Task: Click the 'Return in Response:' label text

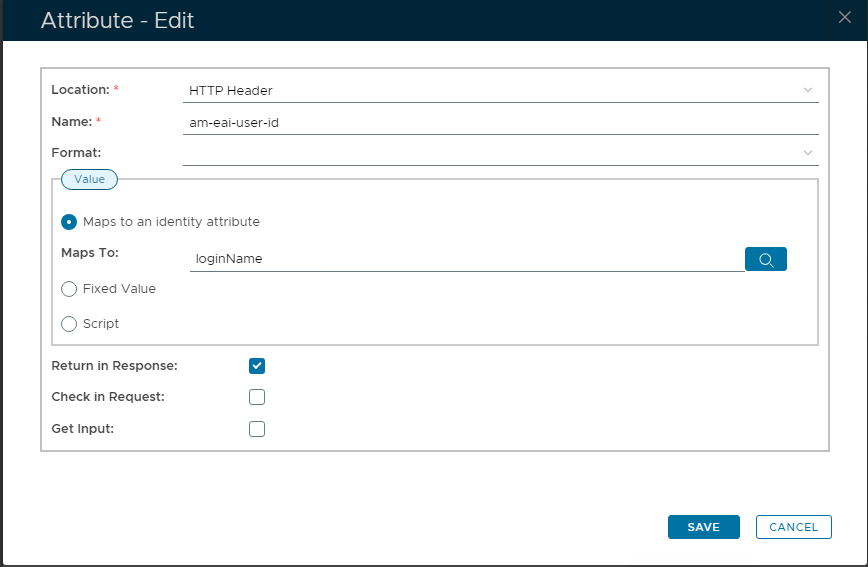Action: coord(114,366)
